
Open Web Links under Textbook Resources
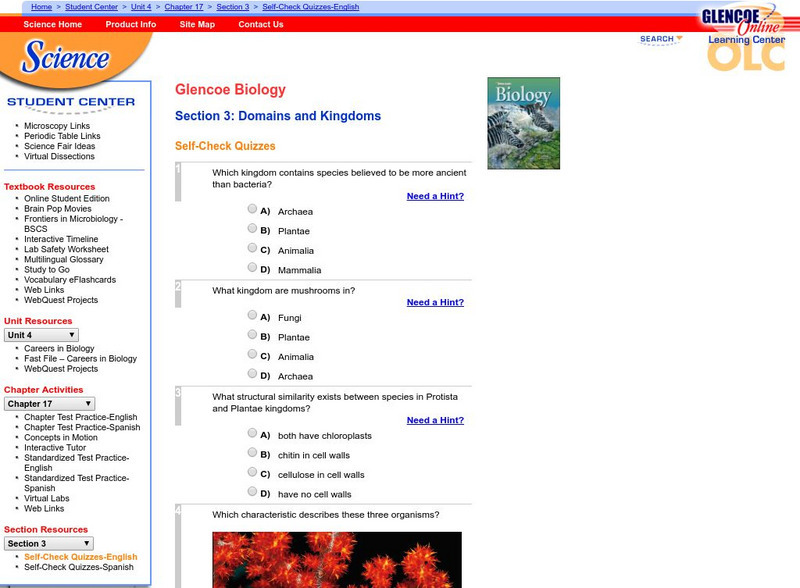[x=44, y=290]
